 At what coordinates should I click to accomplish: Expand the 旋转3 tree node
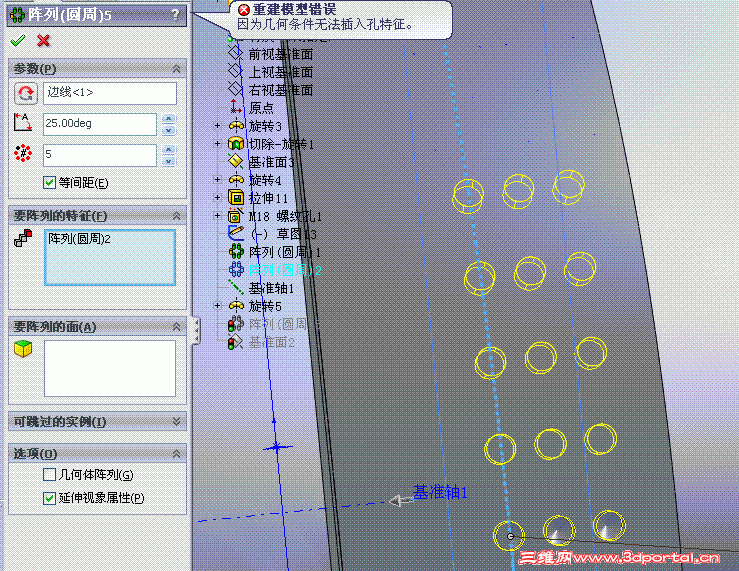click(x=217, y=126)
